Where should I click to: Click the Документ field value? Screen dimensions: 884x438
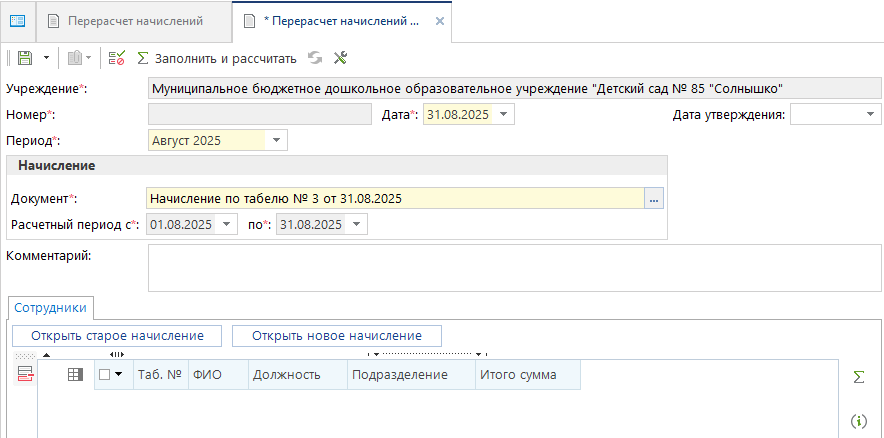[395, 198]
